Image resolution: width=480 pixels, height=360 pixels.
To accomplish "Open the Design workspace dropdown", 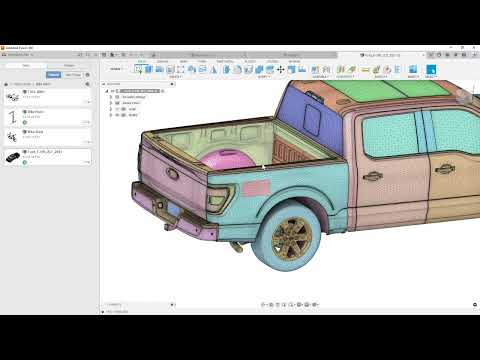I will click(116, 69).
